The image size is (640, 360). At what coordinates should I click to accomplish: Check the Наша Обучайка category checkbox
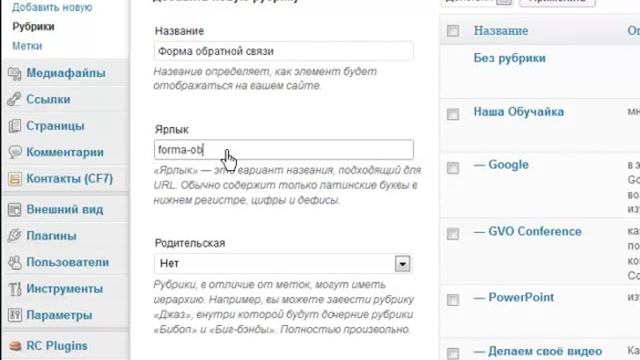453,114
